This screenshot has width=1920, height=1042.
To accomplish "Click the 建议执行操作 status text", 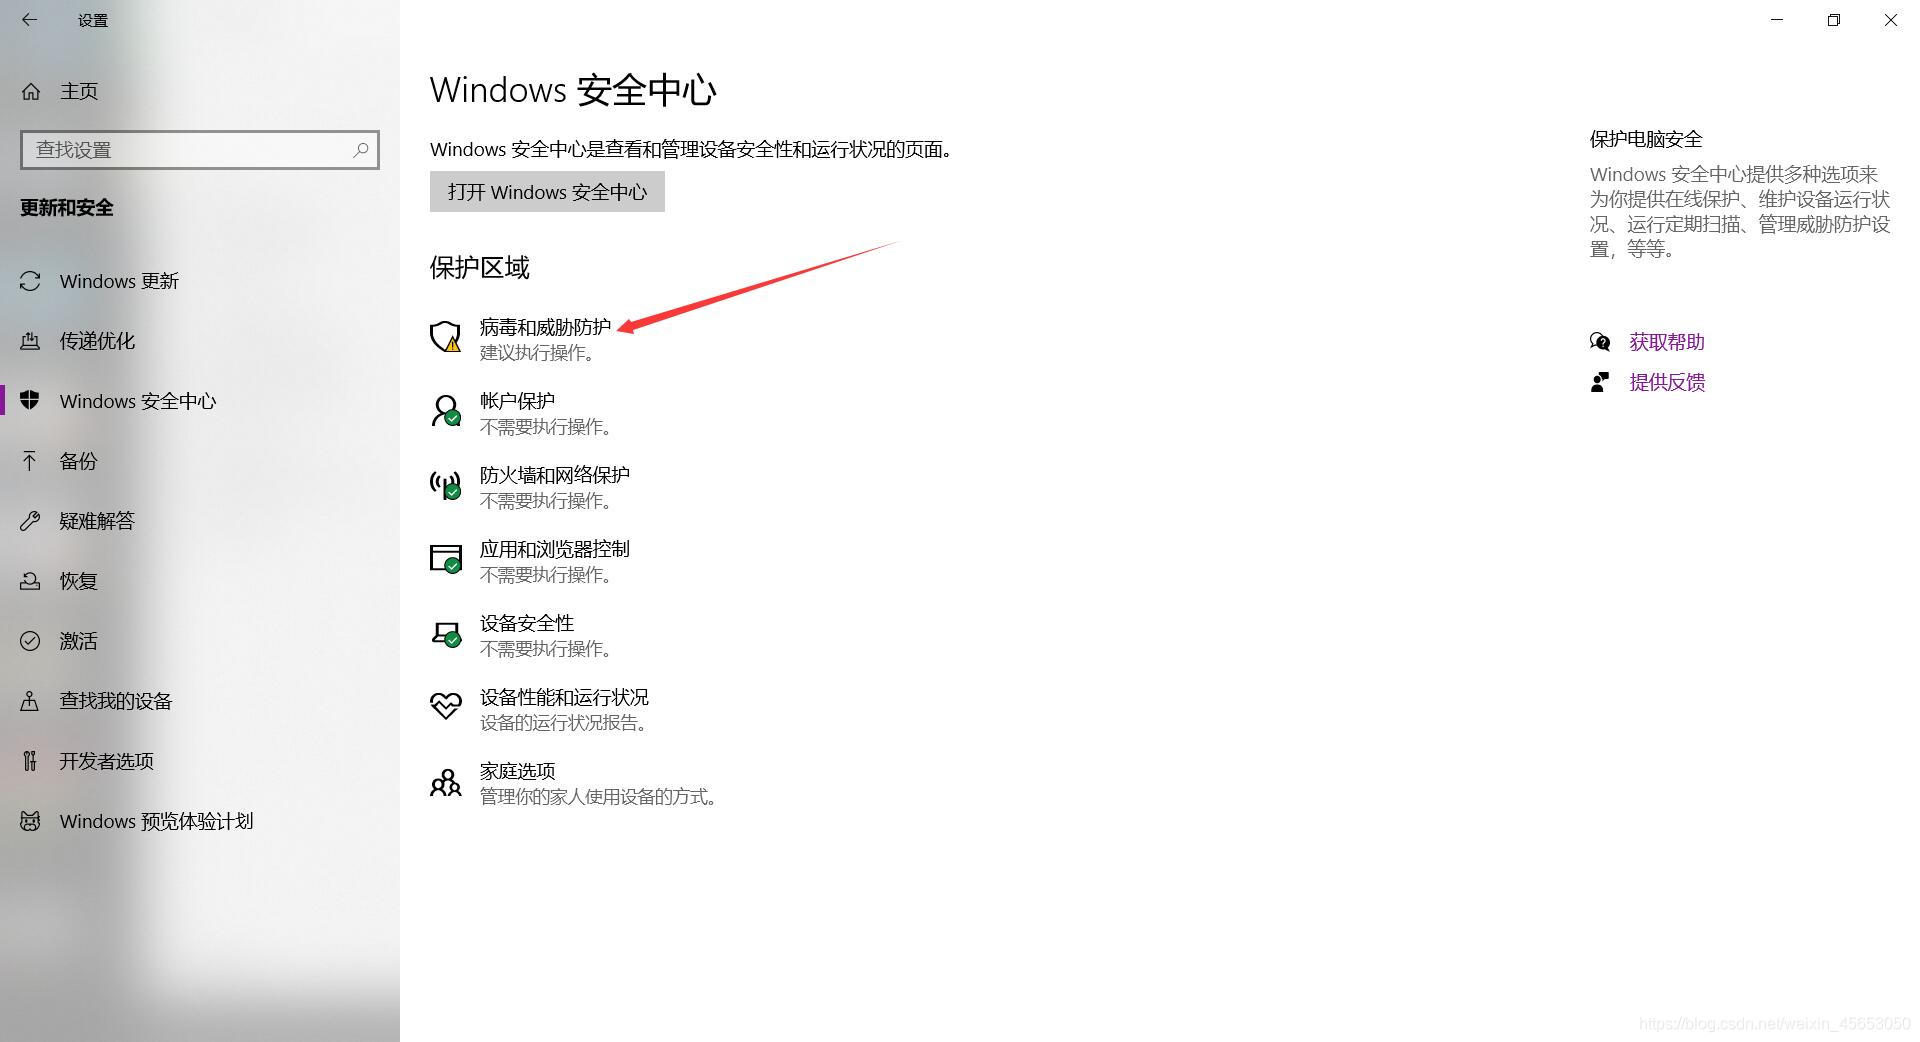I will 539,353.
